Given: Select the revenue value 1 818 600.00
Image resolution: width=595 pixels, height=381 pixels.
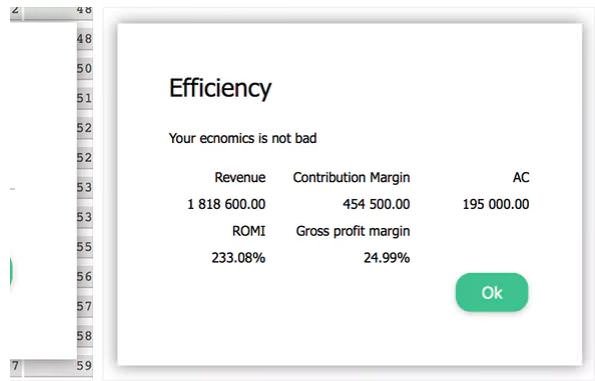Looking at the screenshot, I should coord(227,204).
